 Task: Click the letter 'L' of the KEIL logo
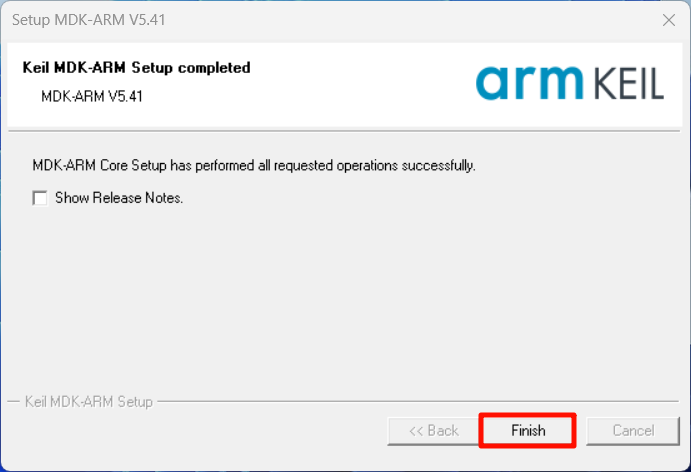pyautogui.click(x=656, y=83)
